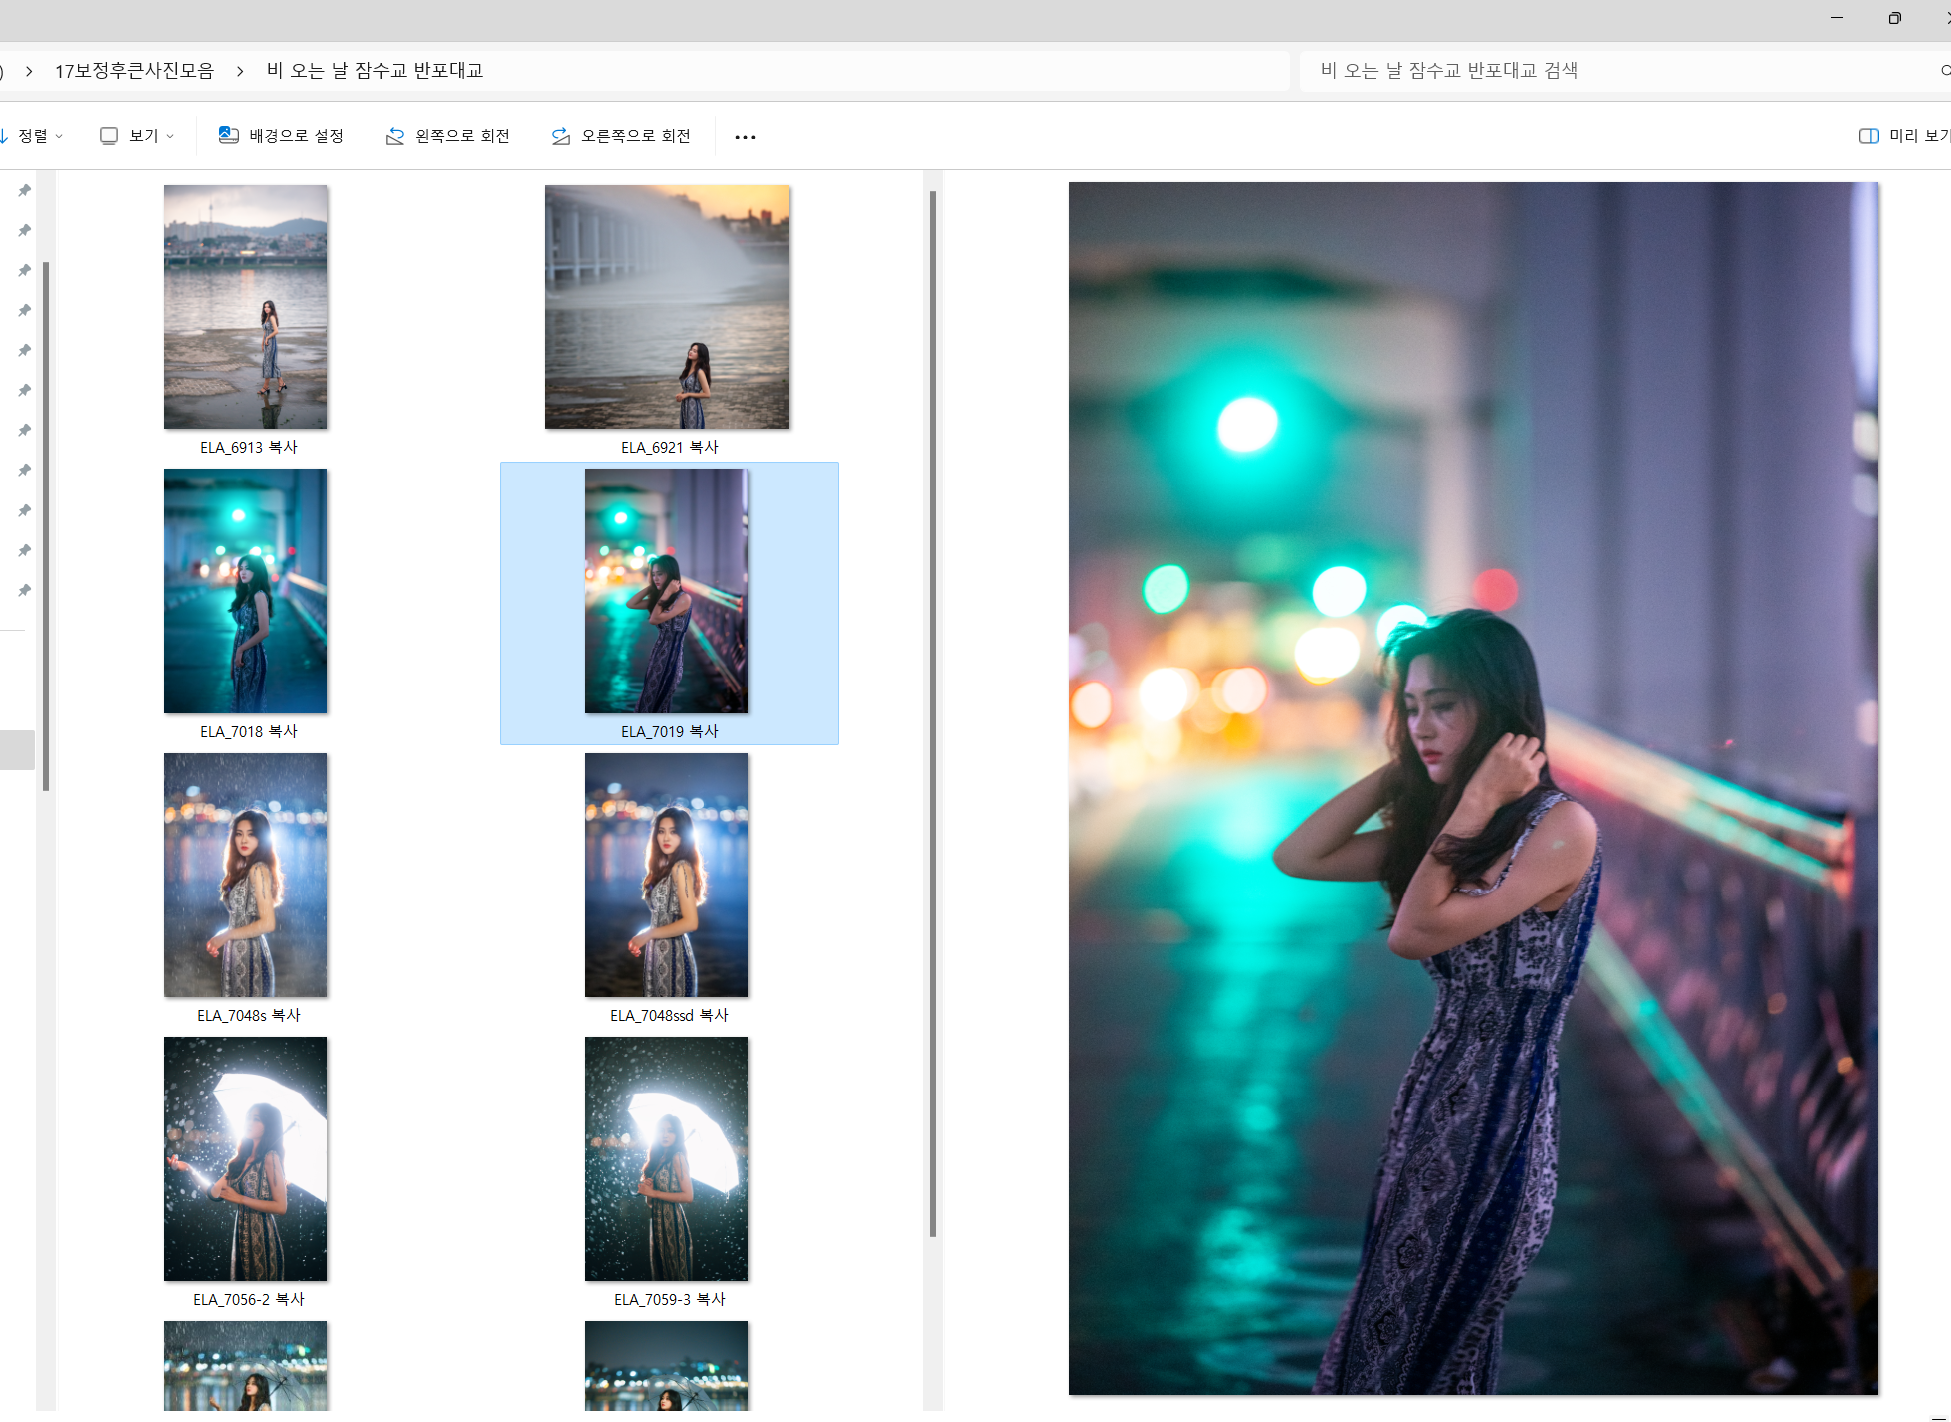Navigate to 17보정후큰사진모음 breadcrumb folder
The image size is (1951, 1422).
click(134, 71)
